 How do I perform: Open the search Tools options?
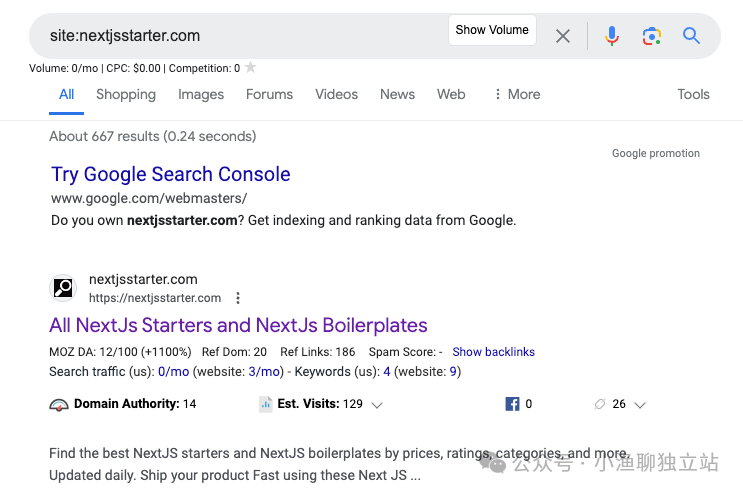[693, 94]
